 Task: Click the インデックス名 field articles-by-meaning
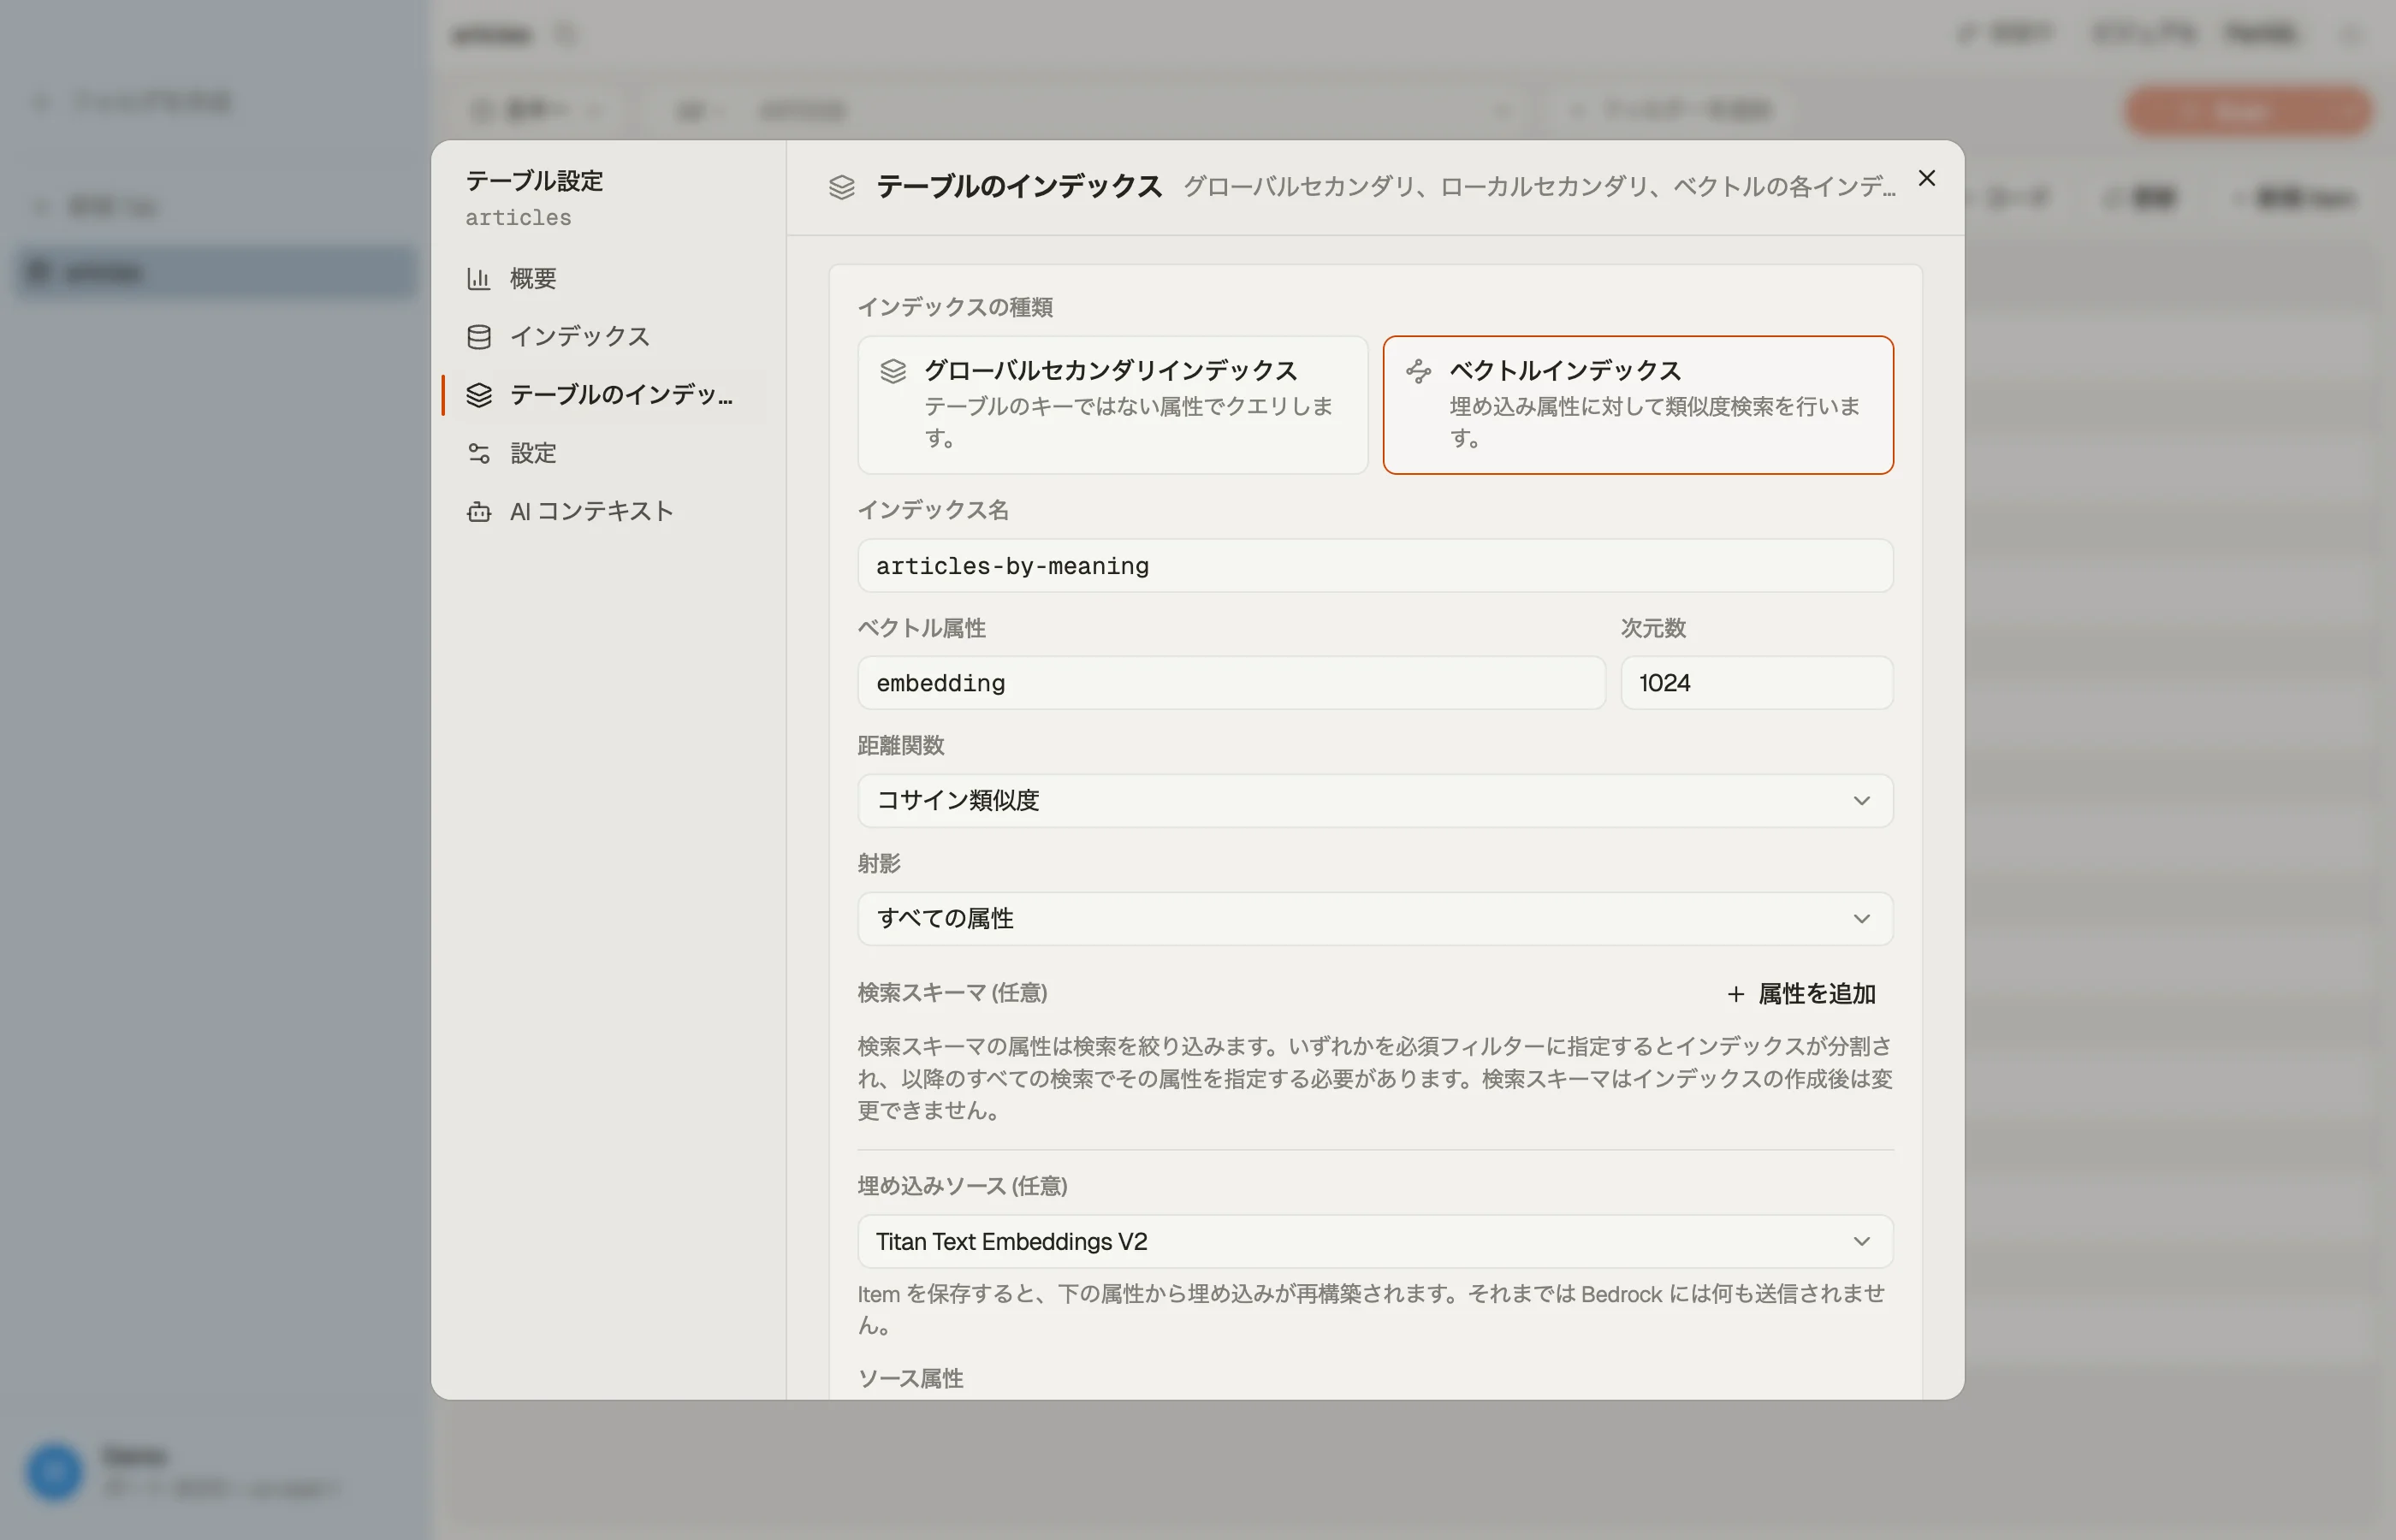click(x=1375, y=566)
